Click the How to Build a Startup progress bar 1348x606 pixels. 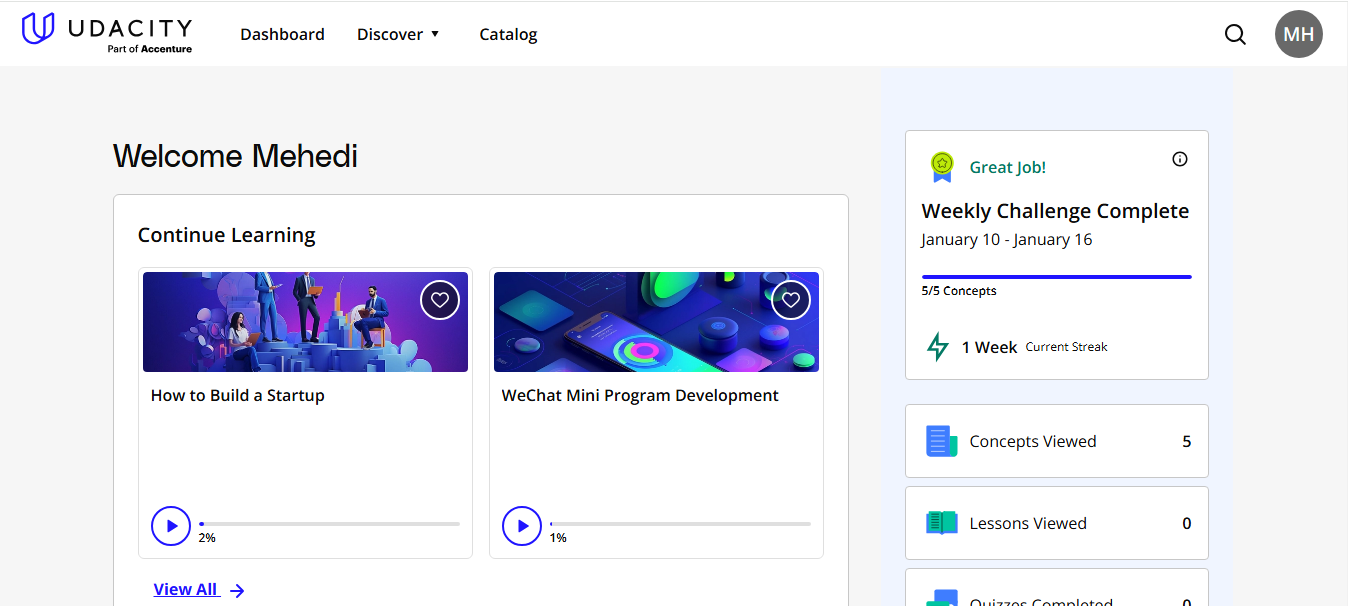click(x=330, y=523)
